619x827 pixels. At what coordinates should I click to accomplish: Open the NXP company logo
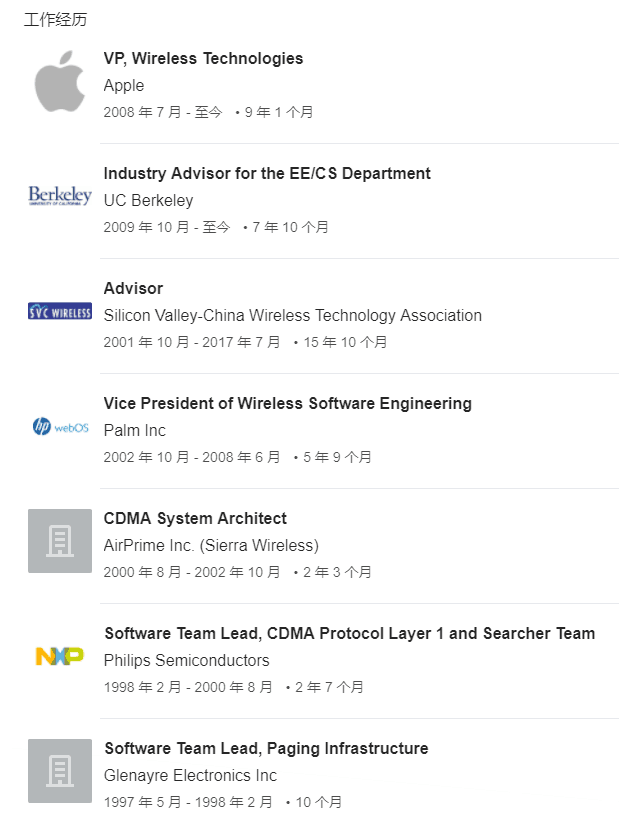pos(60,656)
